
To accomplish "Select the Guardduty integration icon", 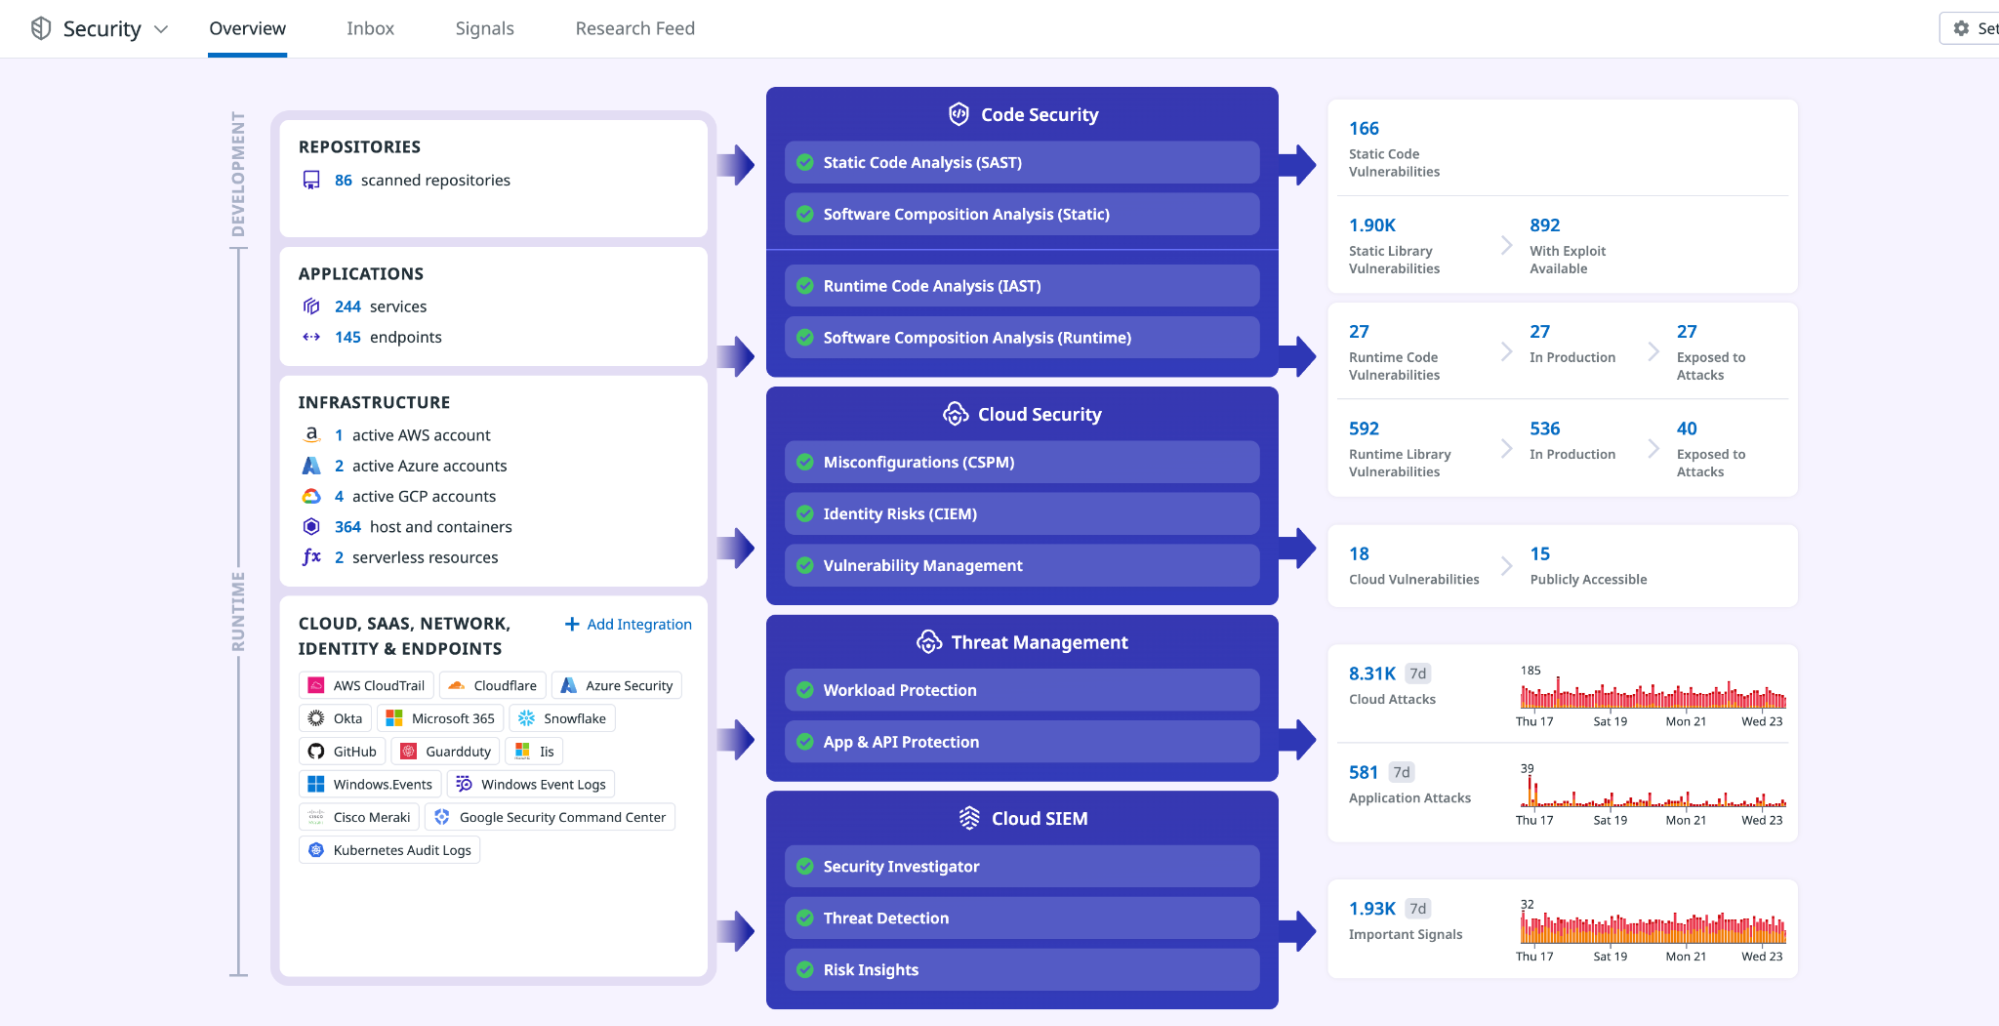I will click(409, 751).
